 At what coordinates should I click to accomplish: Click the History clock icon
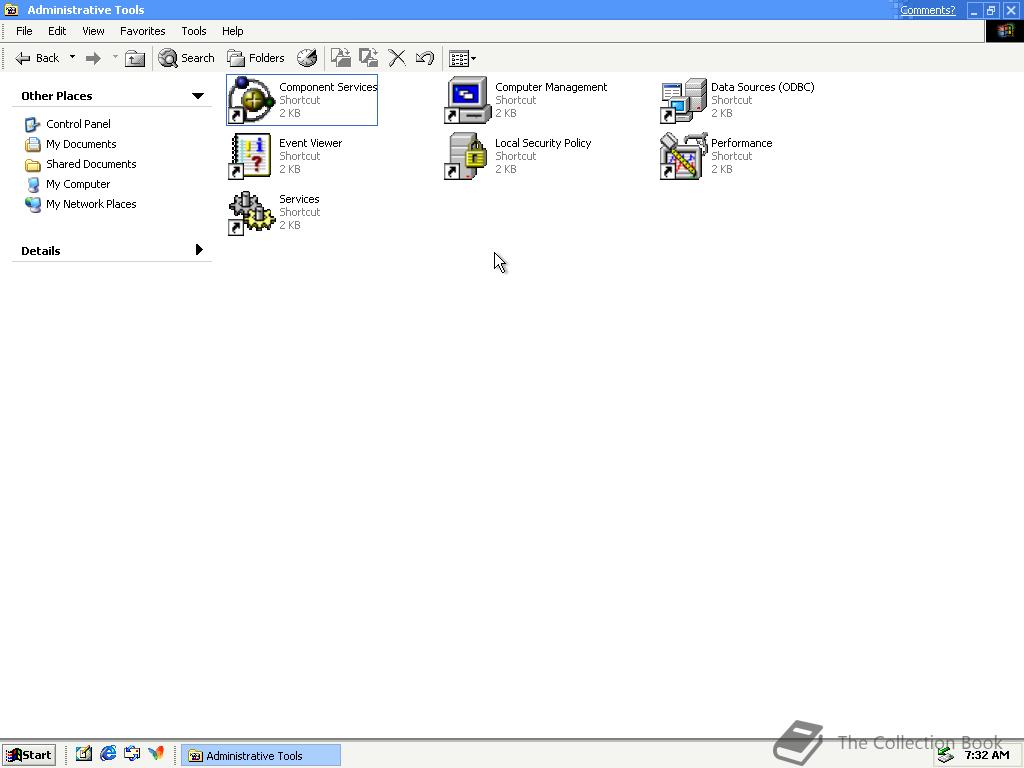pos(307,58)
